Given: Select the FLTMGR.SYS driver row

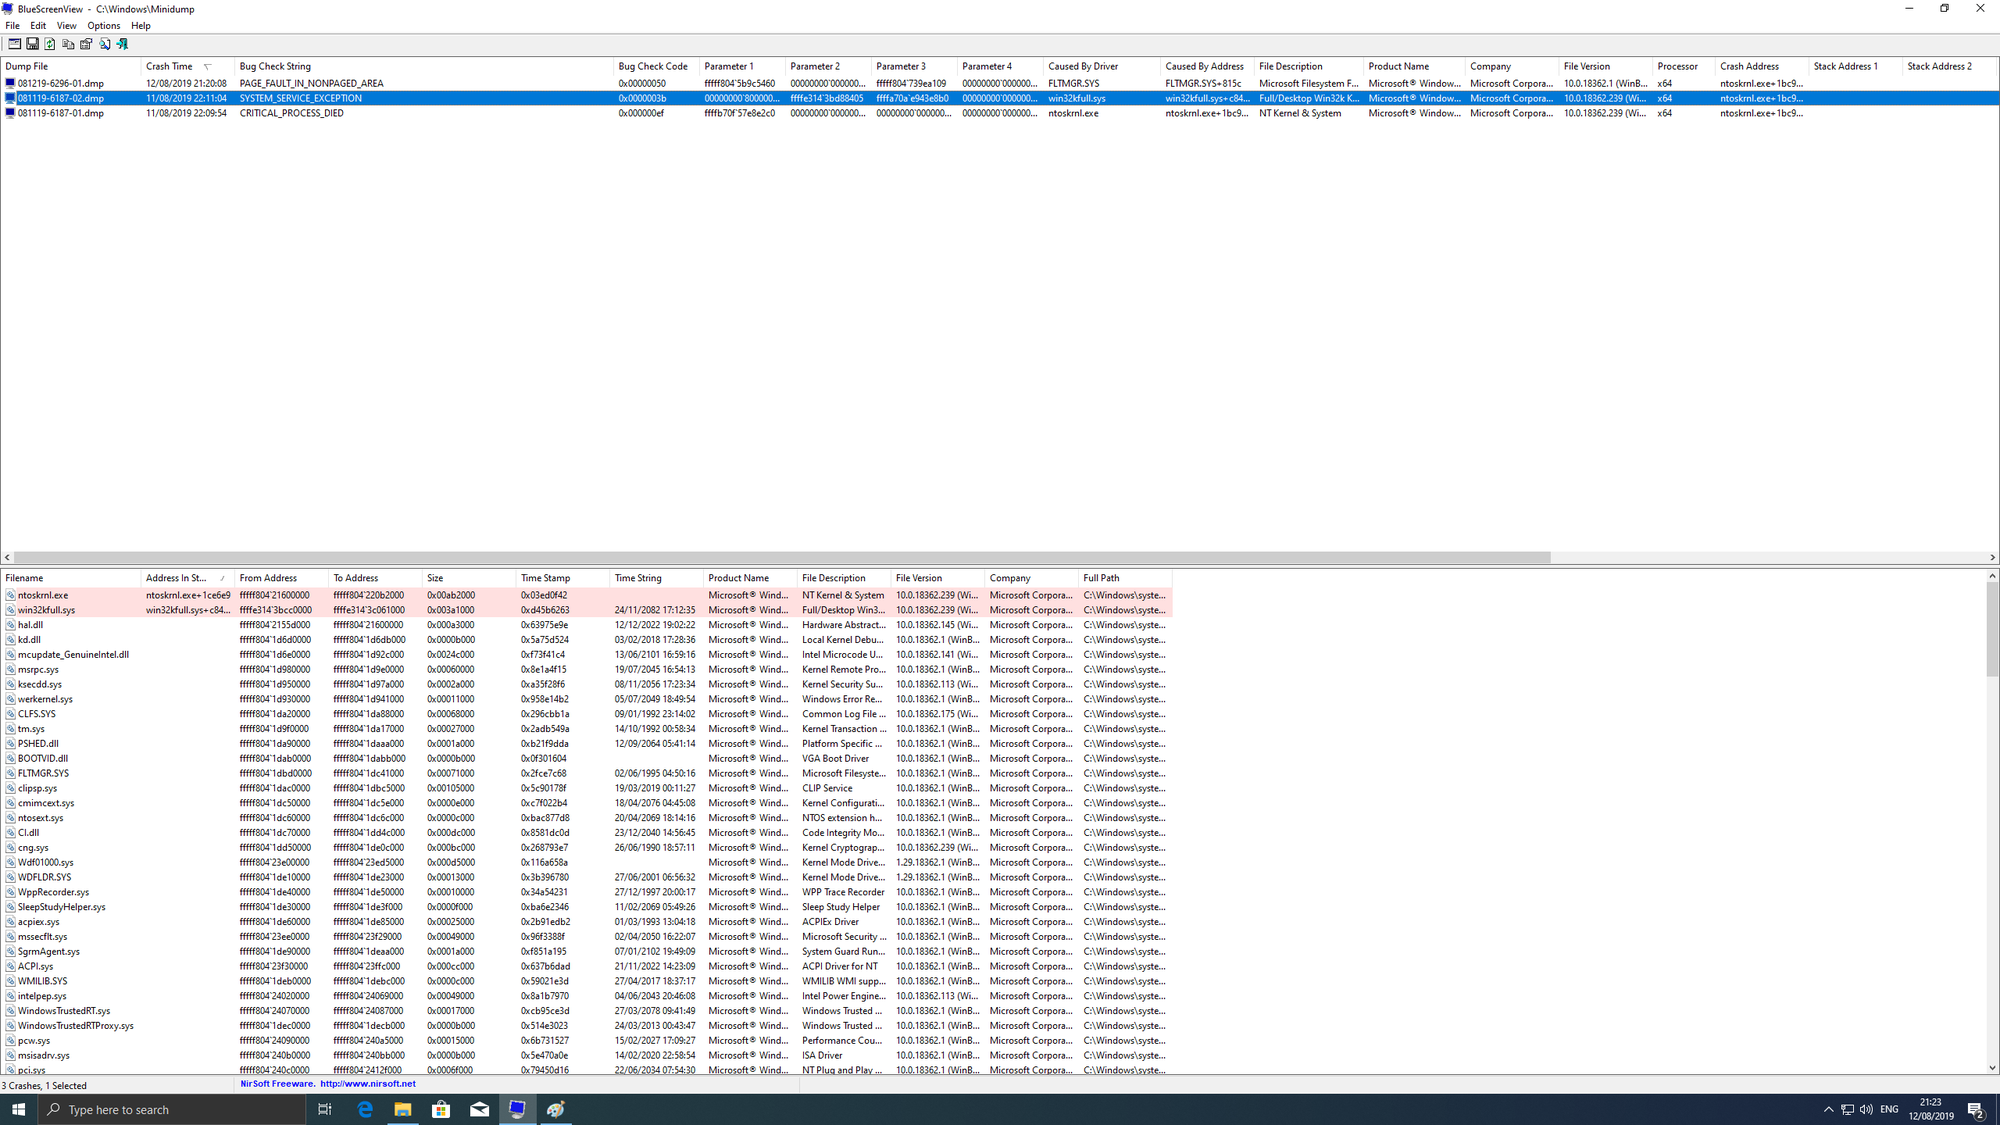Looking at the screenshot, I should point(43,774).
